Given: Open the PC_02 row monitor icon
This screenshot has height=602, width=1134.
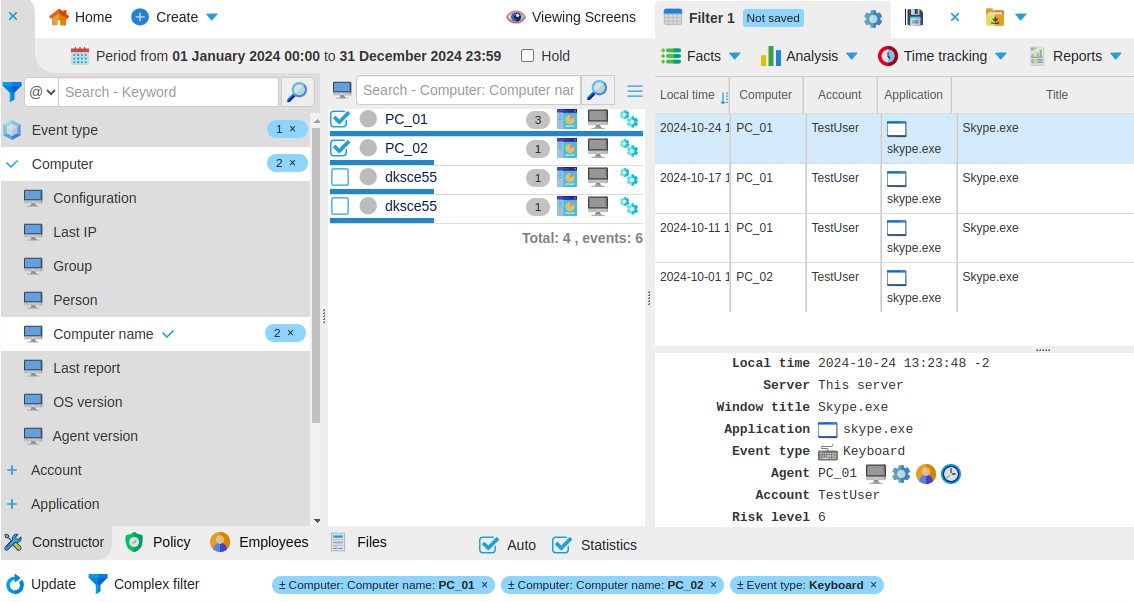Looking at the screenshot, I should tap(598, 149).
